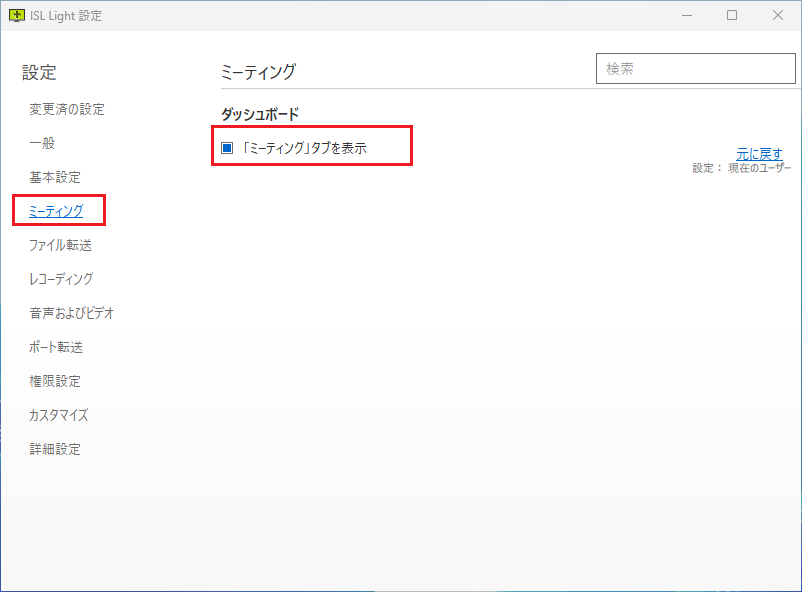Click the ISL Light app icon in title bar
Image resolution: width=802 pixels, height=592 pixels.
coord(17,15)
